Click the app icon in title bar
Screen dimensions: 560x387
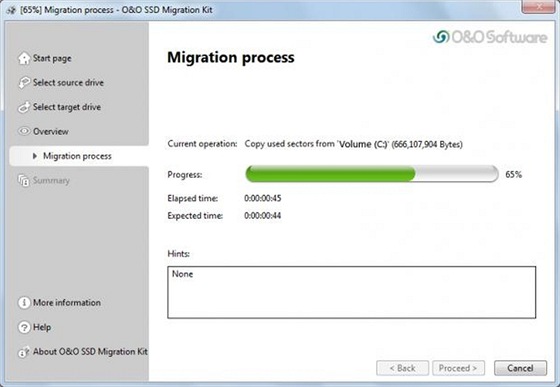(11, 10)
